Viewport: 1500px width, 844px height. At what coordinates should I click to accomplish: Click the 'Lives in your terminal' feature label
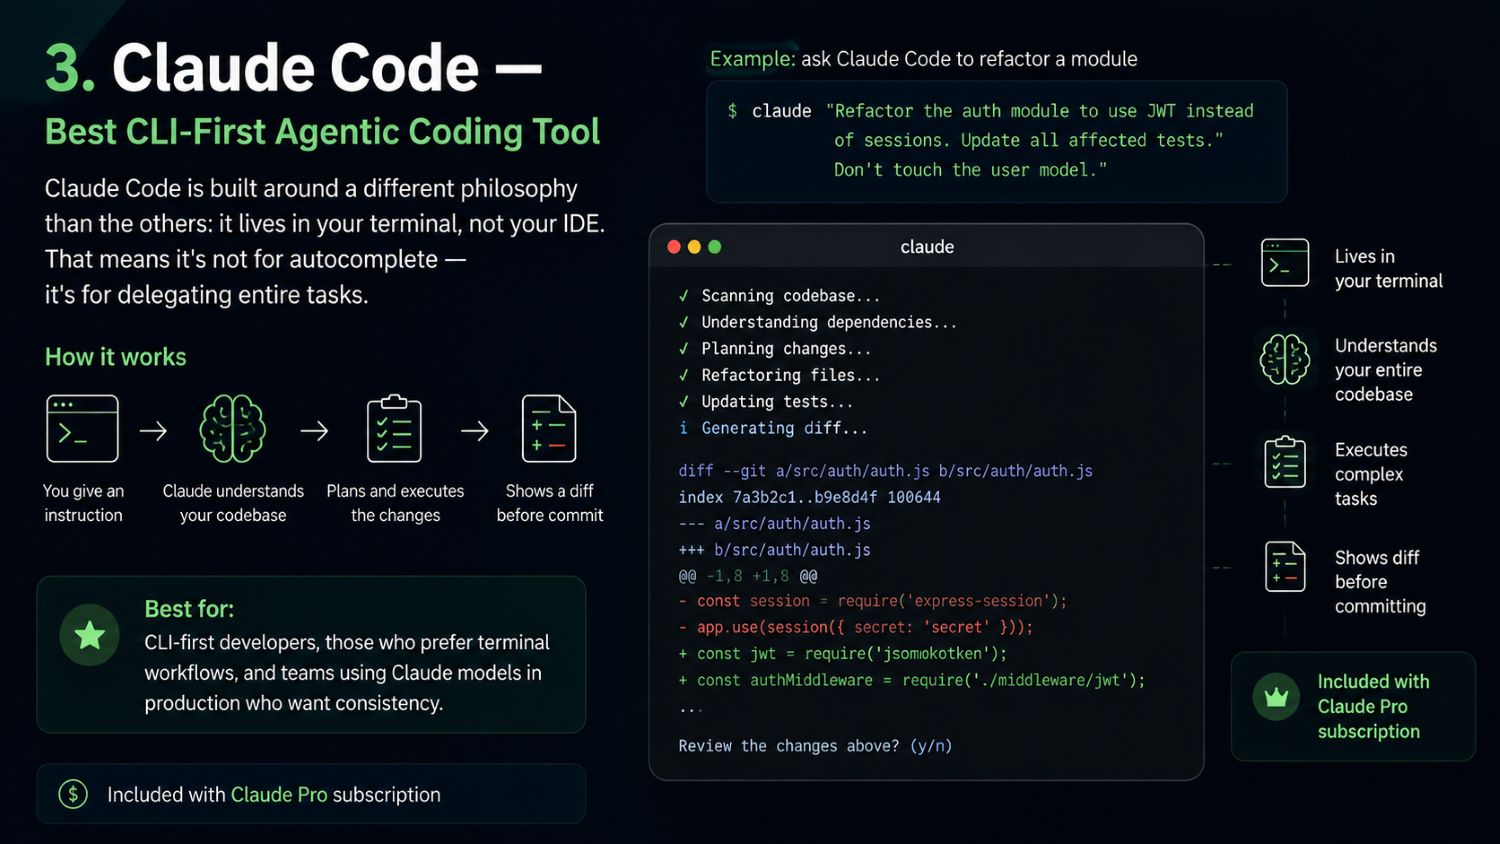1388,268
